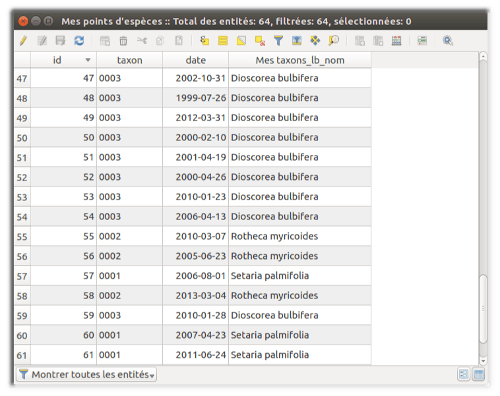Viewport: 500px width, 396px height.
Task: Switch to table view icon at bottom right
Action: pyautogui.click(x=479, y=374)
